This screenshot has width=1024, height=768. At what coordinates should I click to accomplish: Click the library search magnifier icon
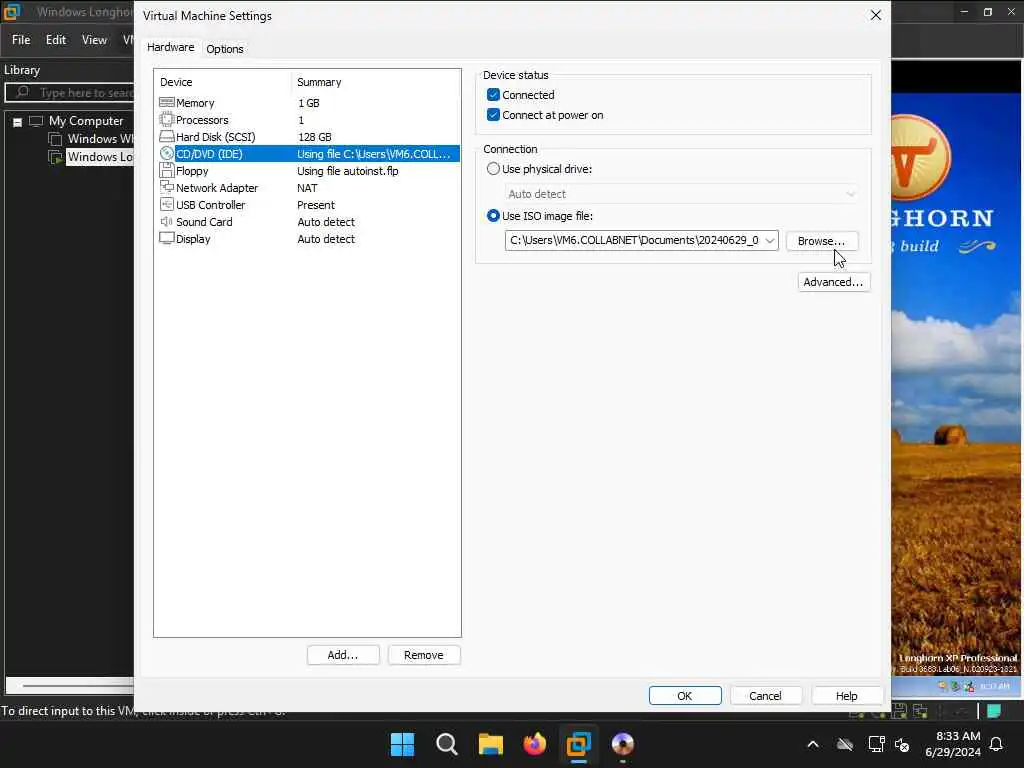tap(22, 92)
